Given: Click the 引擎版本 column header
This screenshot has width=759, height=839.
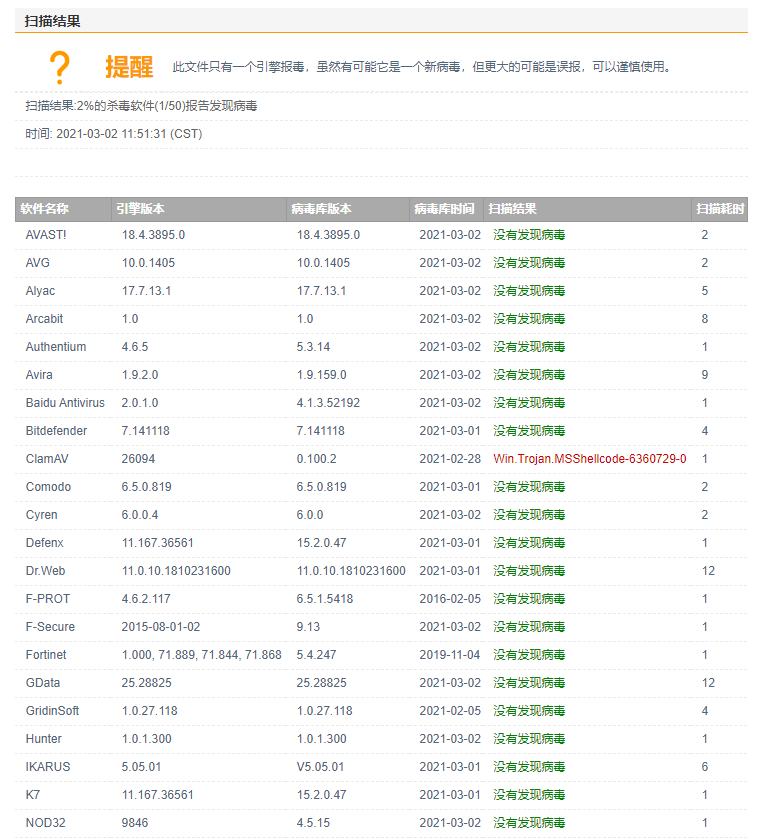Looking at the screenshot, I should pyautogui.click(x=140, y=209).
